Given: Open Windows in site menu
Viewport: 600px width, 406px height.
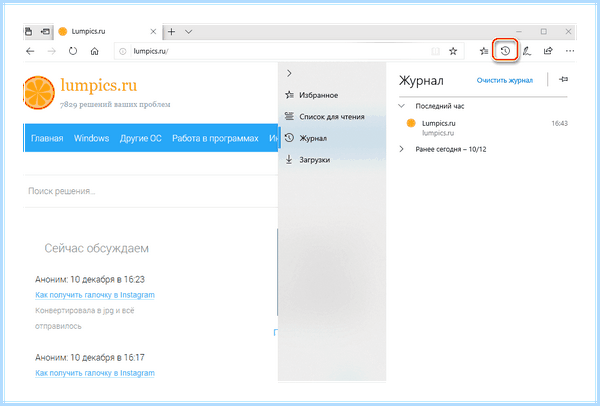Looking at the screenshot, I should pyautogui.click(x=91, y=138).
